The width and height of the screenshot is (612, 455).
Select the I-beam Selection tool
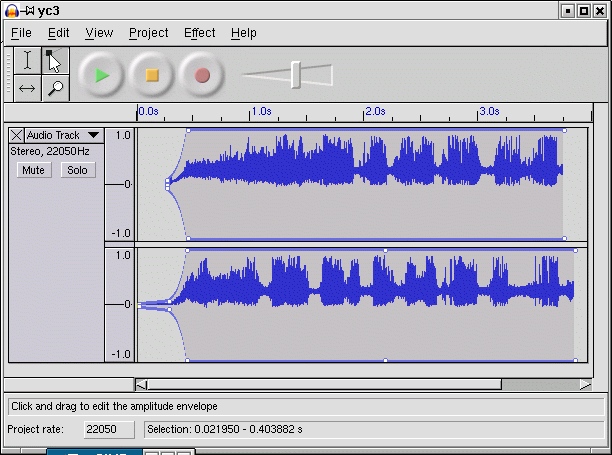[x=28, y=61]
